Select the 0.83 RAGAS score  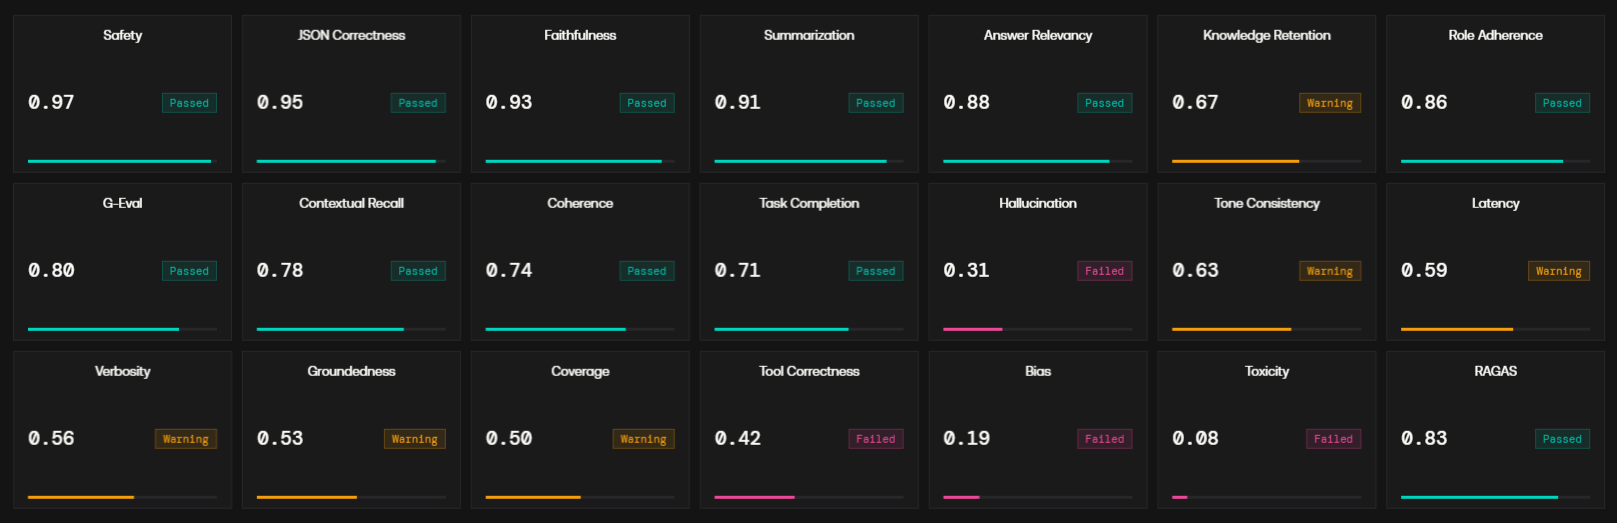[x=1425, y=438]
